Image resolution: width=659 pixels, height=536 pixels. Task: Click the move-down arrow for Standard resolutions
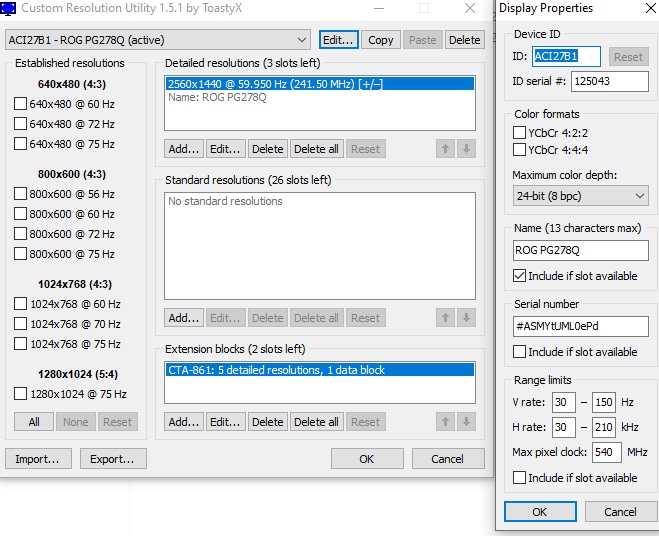click(466, 318)
